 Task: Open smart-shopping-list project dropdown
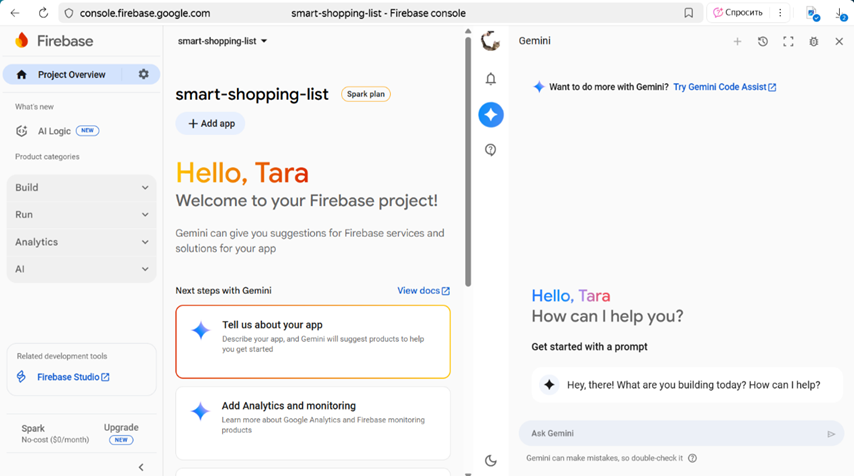pyautogui.click(x=222, y=41)
